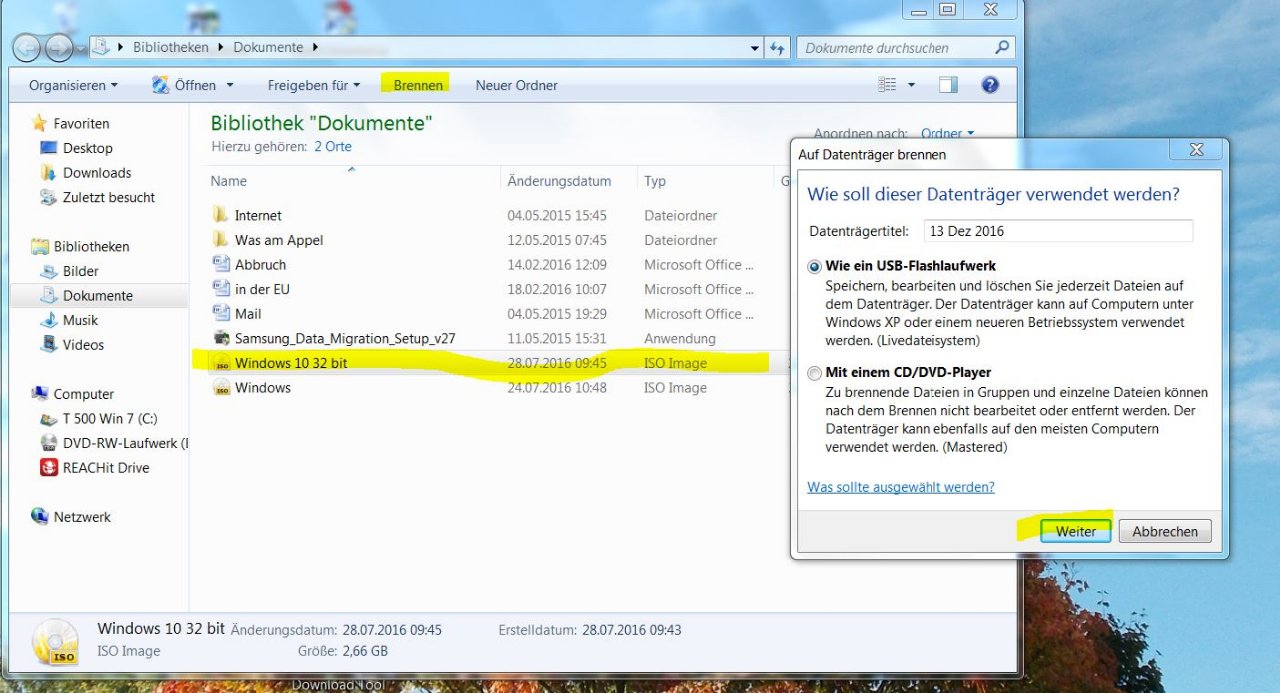This screenshot has height=693, width=1280.
Task: Click the Windows ISO file icon
Action: click(x=221, y=388)
